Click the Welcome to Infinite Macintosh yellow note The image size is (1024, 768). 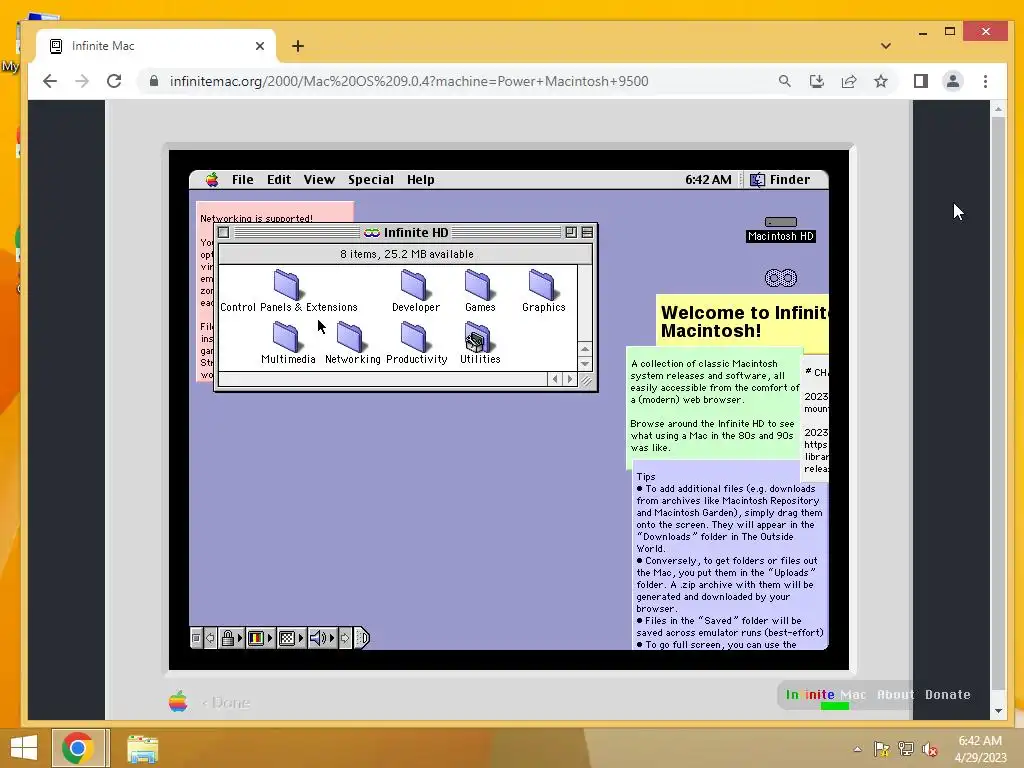(x=743, y=323)
